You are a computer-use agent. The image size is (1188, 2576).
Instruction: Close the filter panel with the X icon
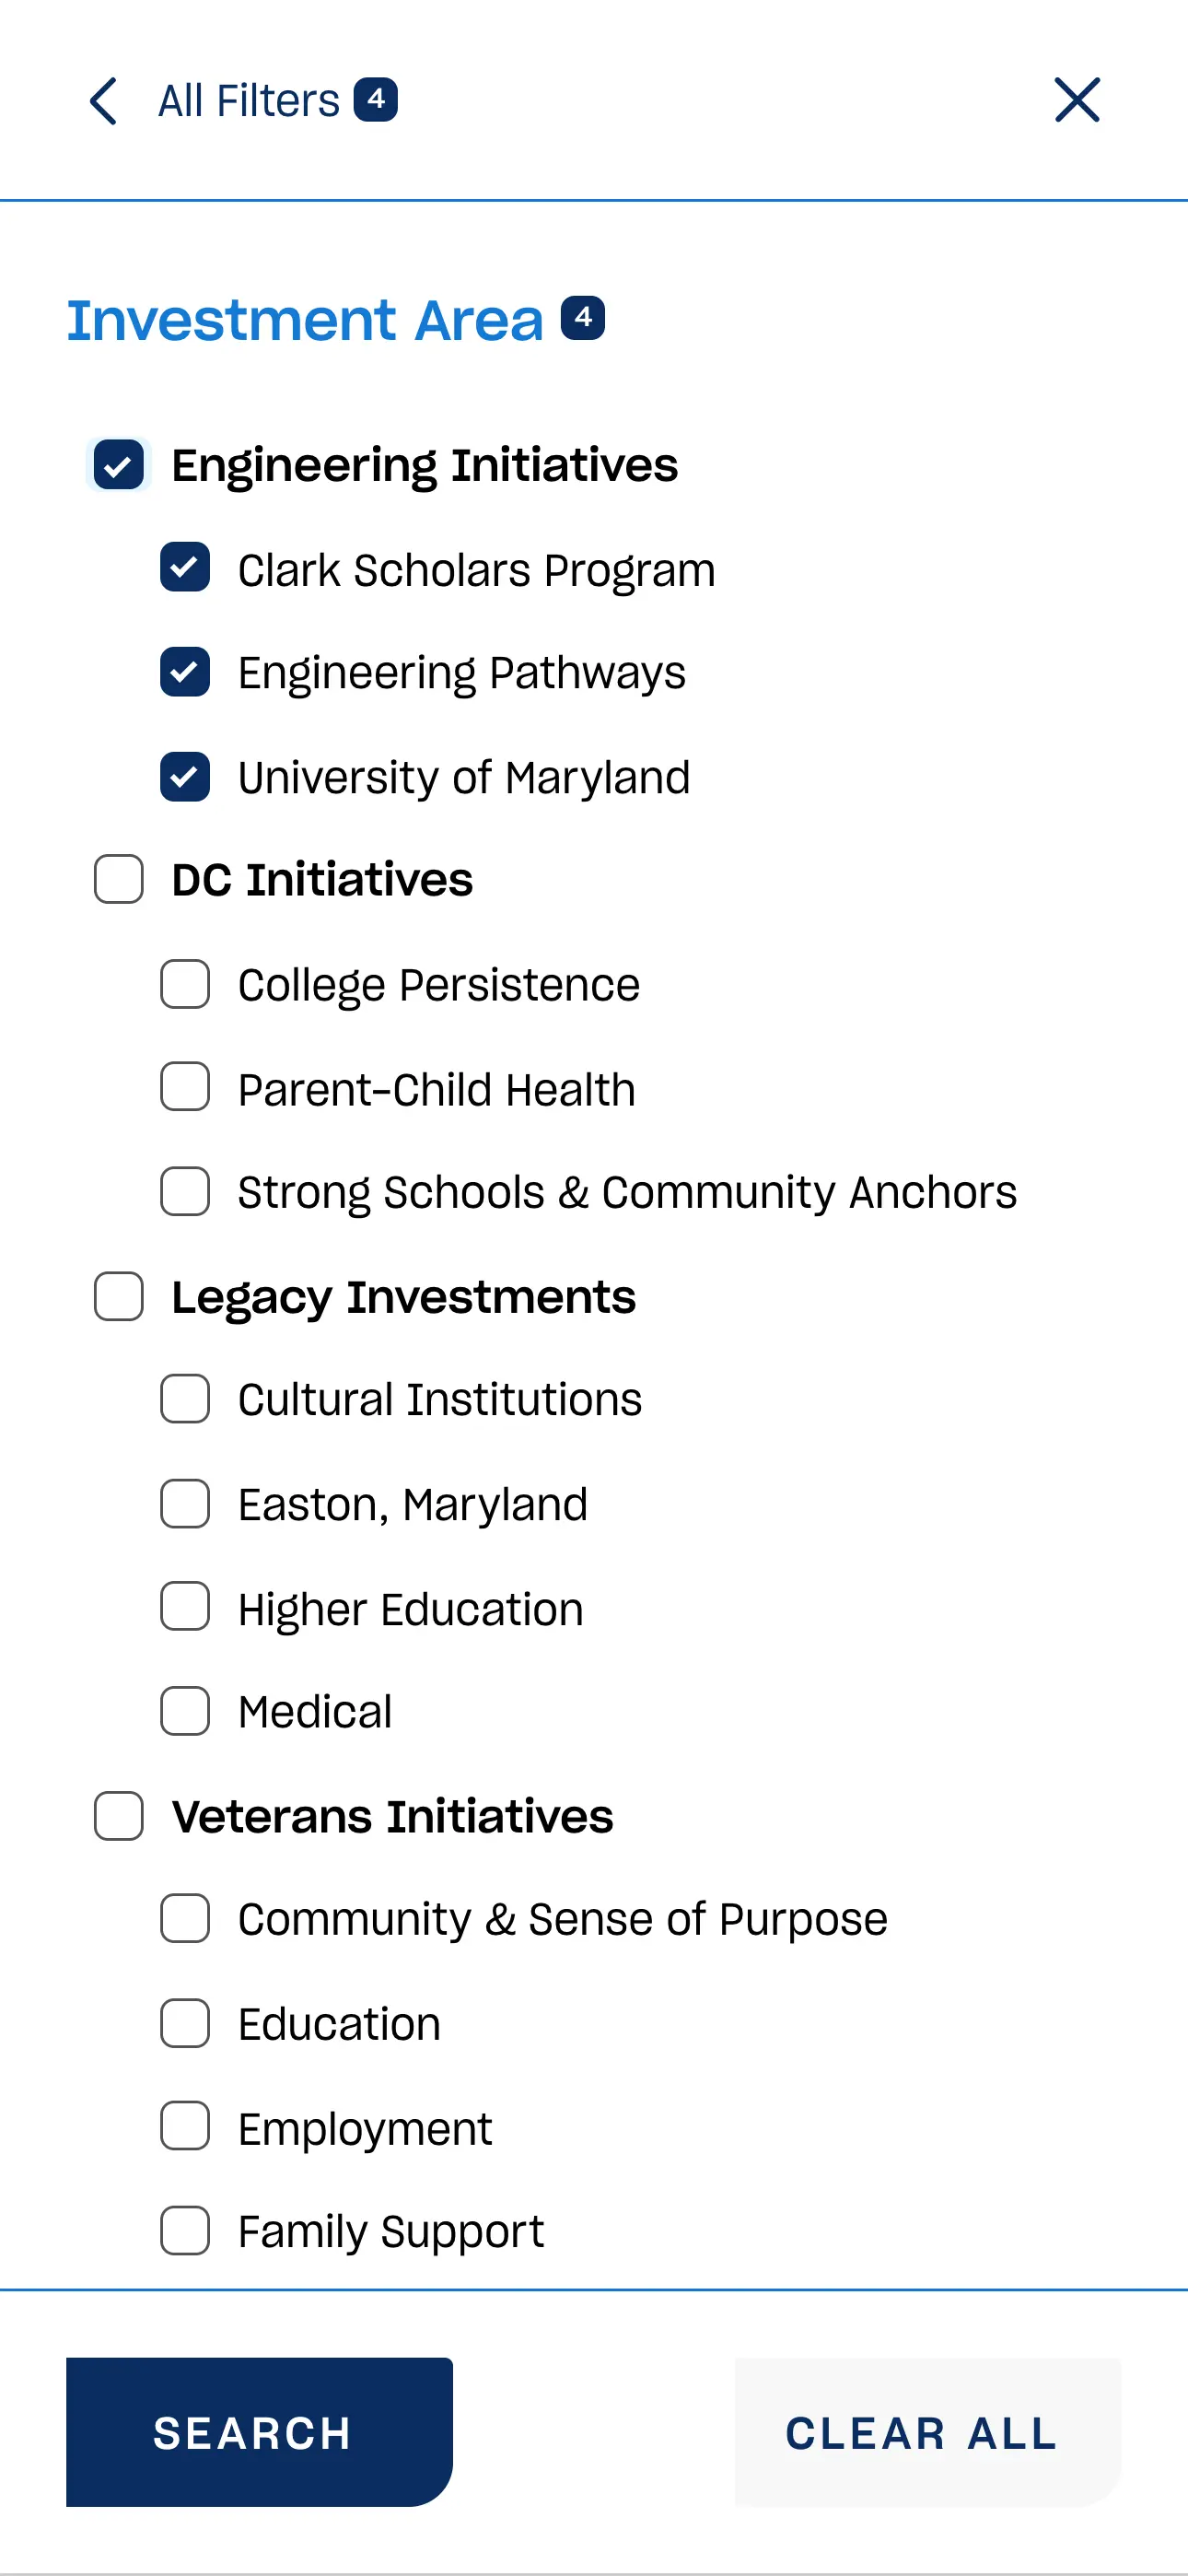coord(1077,100)
